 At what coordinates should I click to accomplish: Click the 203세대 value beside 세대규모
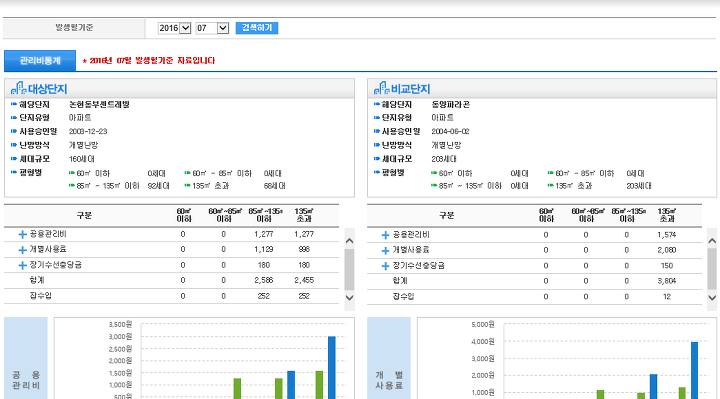(444, 159)
